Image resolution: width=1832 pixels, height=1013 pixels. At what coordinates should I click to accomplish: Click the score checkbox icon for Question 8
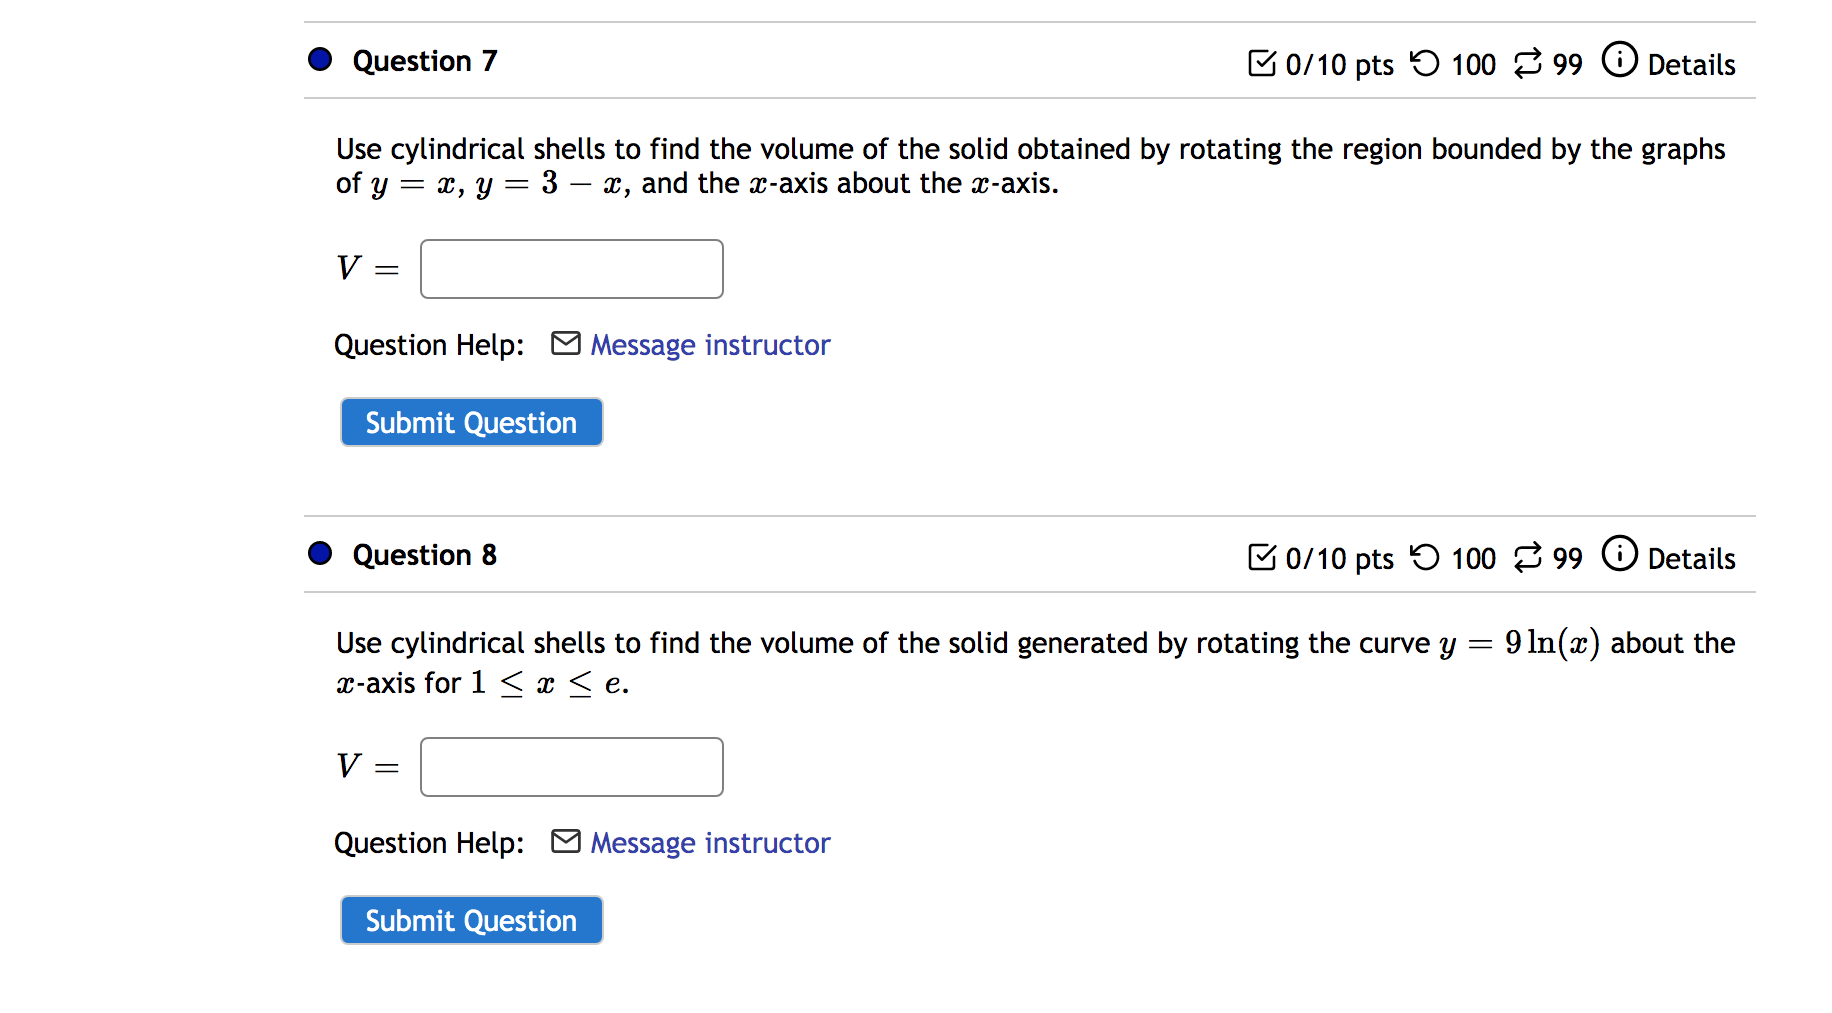[x=1262, y=557]
